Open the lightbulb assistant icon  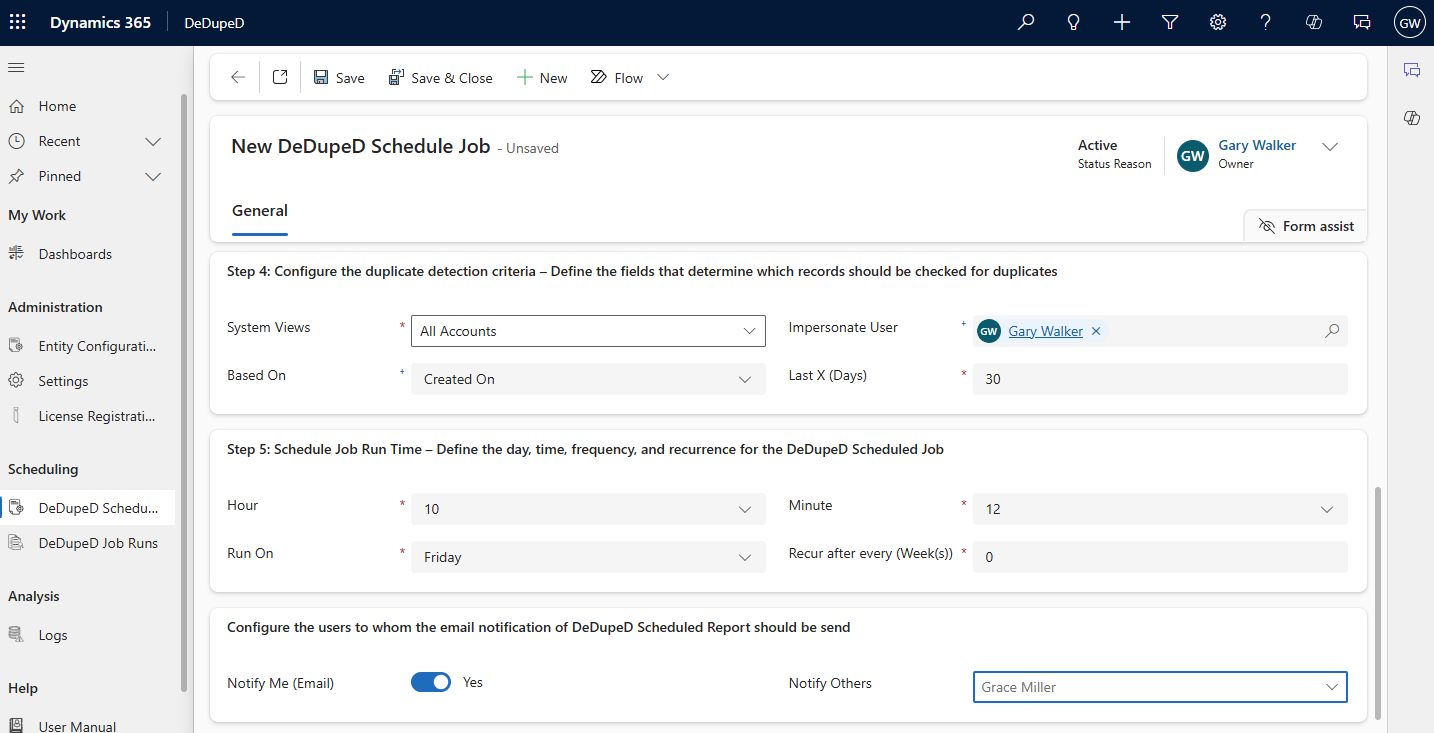1074,22
